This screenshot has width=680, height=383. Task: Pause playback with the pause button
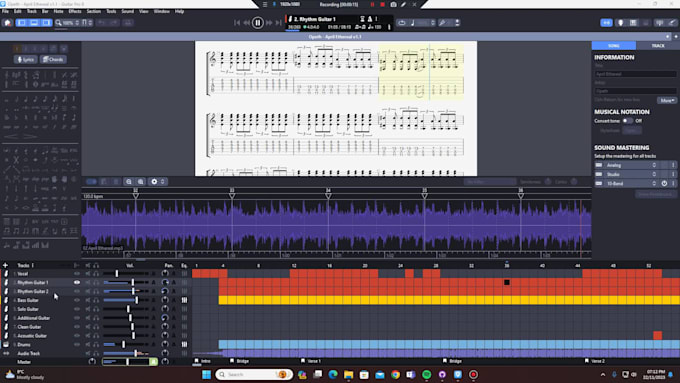[x=258, y=23]
